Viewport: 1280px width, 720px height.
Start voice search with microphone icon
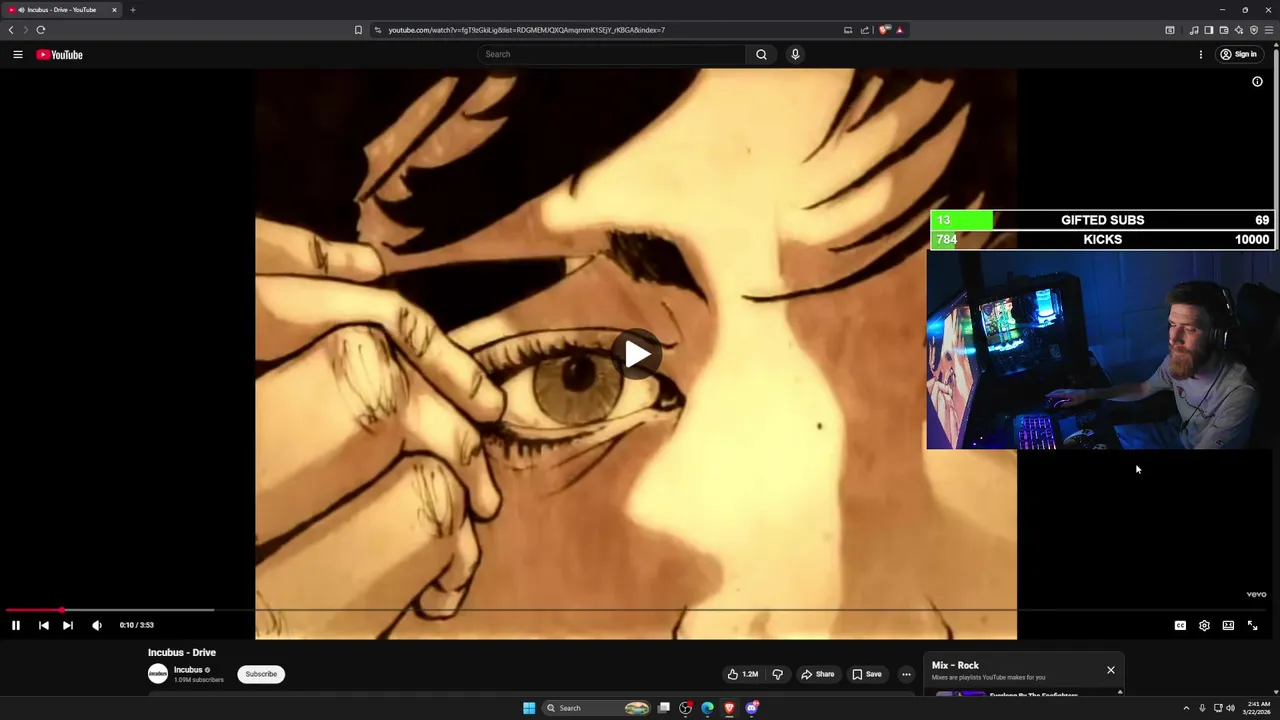click(795, 54)
